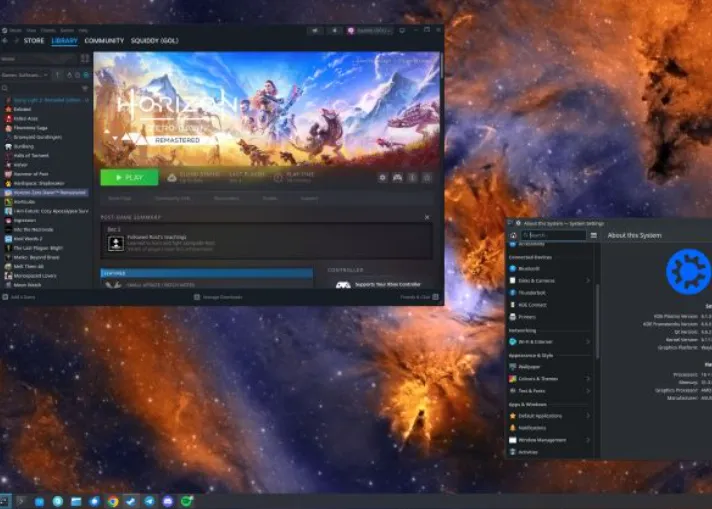Open Bluetooth in System Settings sidebar
712x509 pixels.
[x=551, y=269]
